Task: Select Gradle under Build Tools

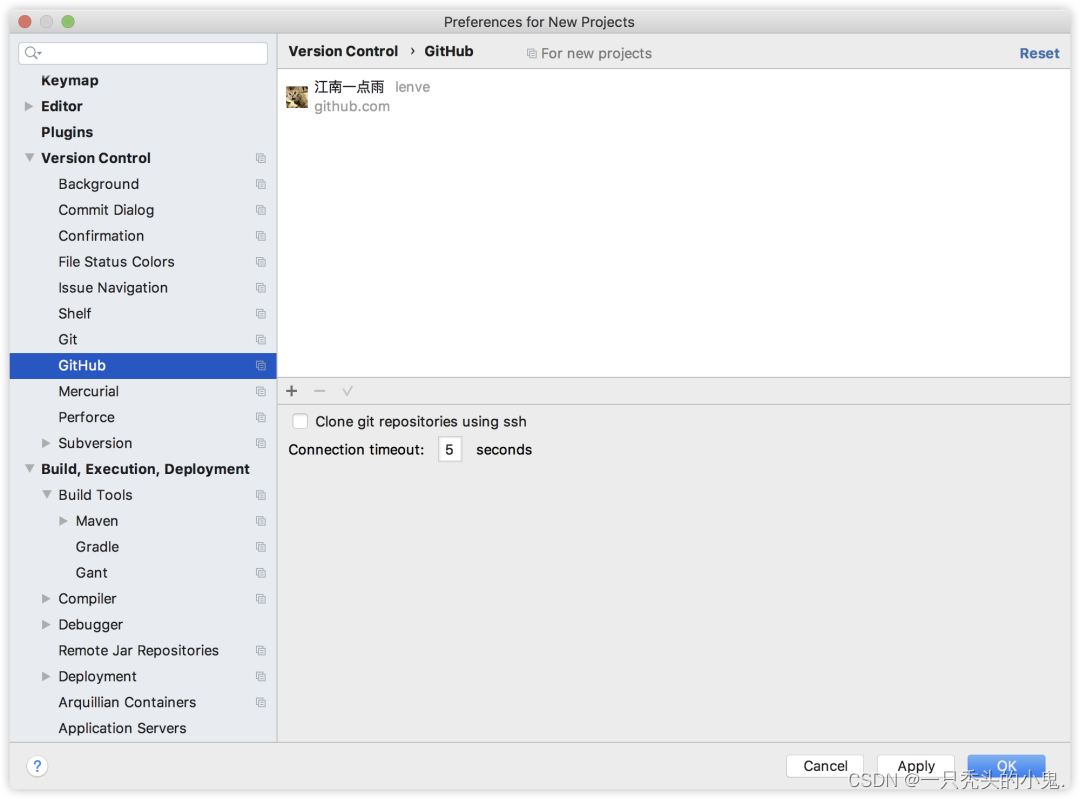Action: 97,547
